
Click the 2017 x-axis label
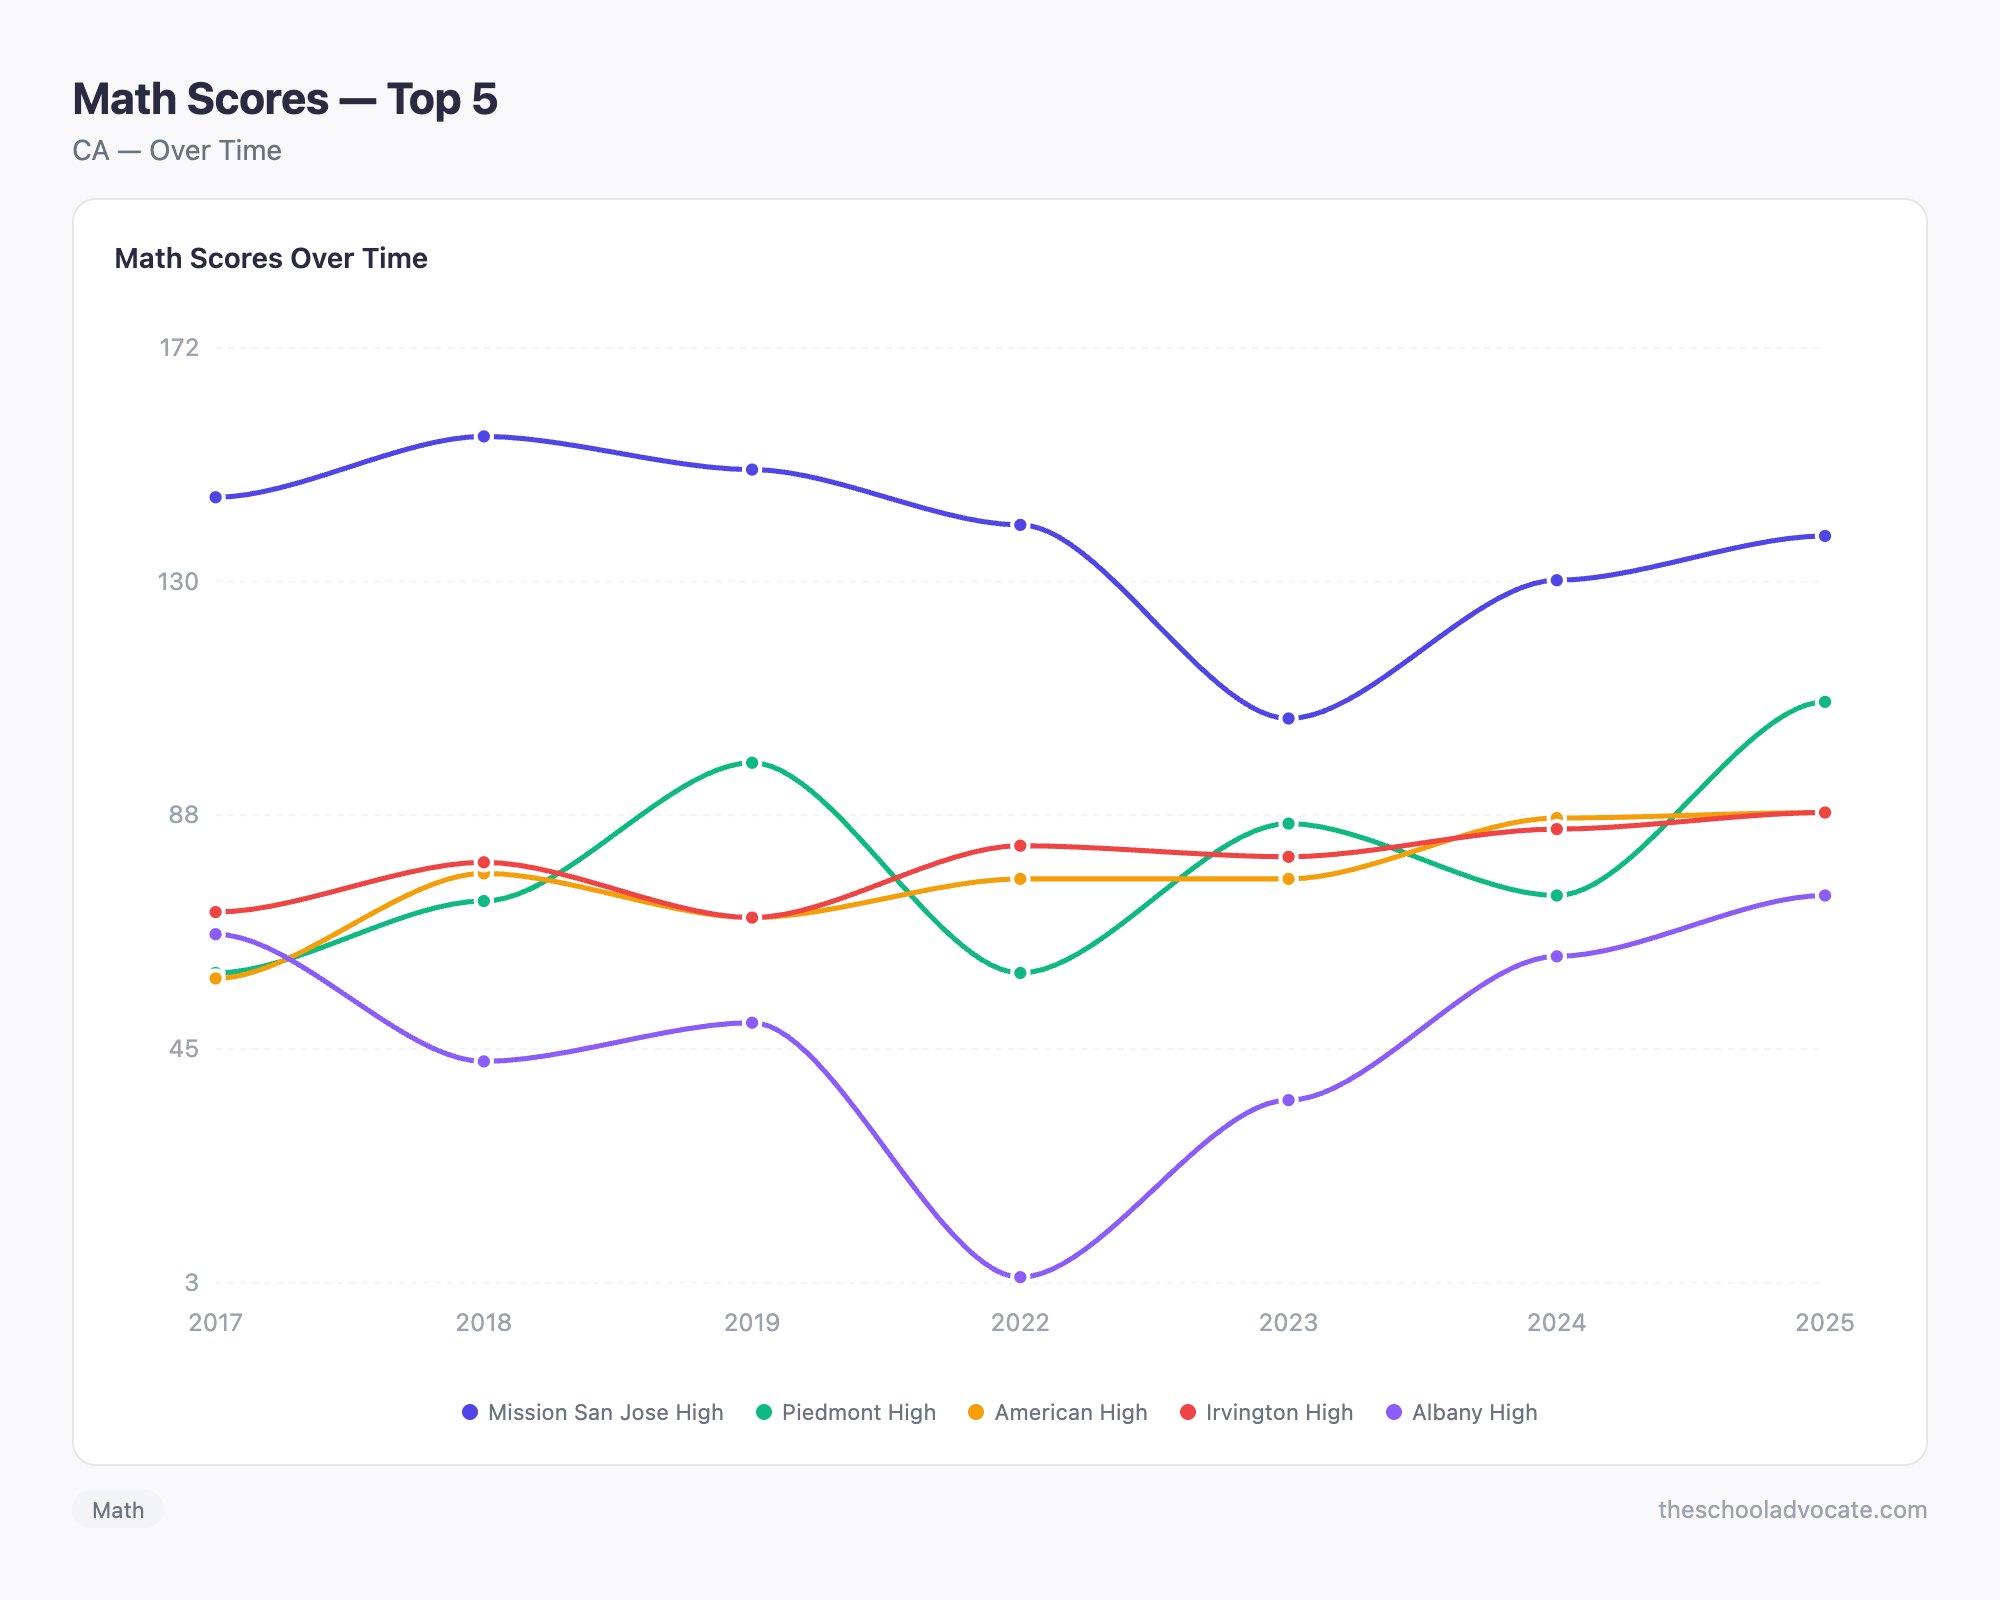(216, 1323)
